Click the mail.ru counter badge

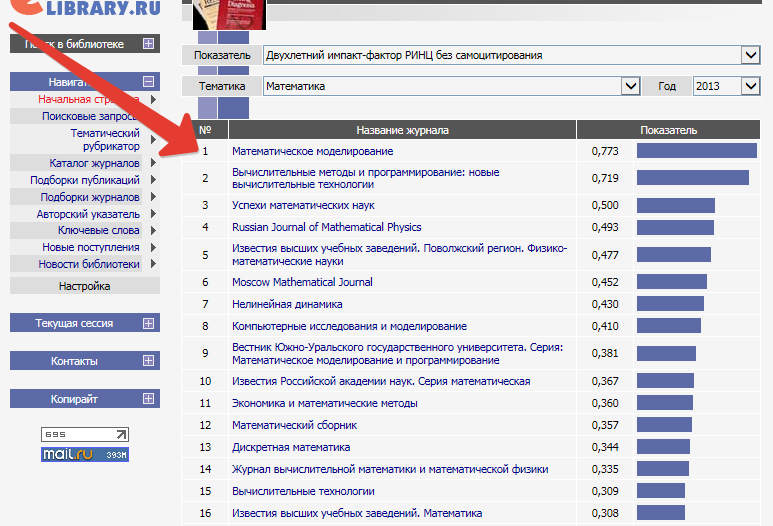pyautogui.click(x=85, y=454)
